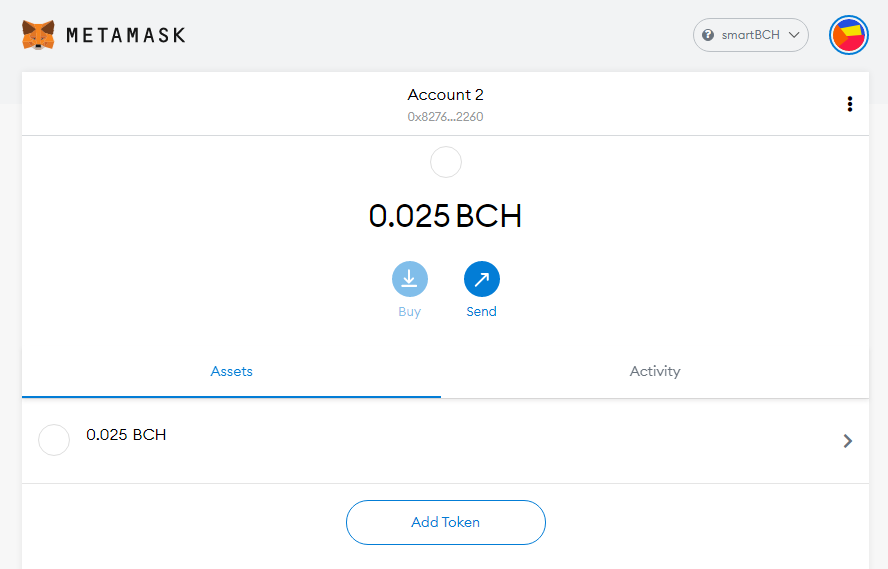The width and height of the screenshot is (888, 569).
Task: Select the 0.025 BCH asset list entry
Action: coord(445,440)
